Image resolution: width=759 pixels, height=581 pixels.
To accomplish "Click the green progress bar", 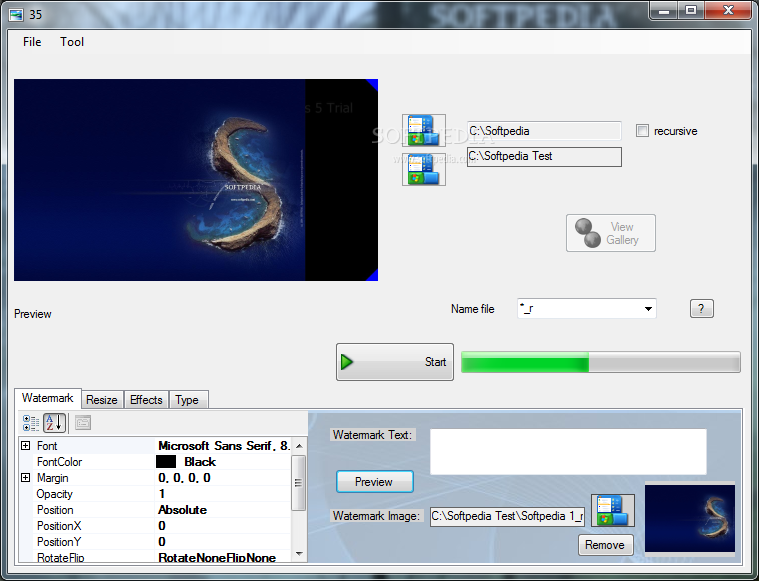I will [x=601, y=362].
